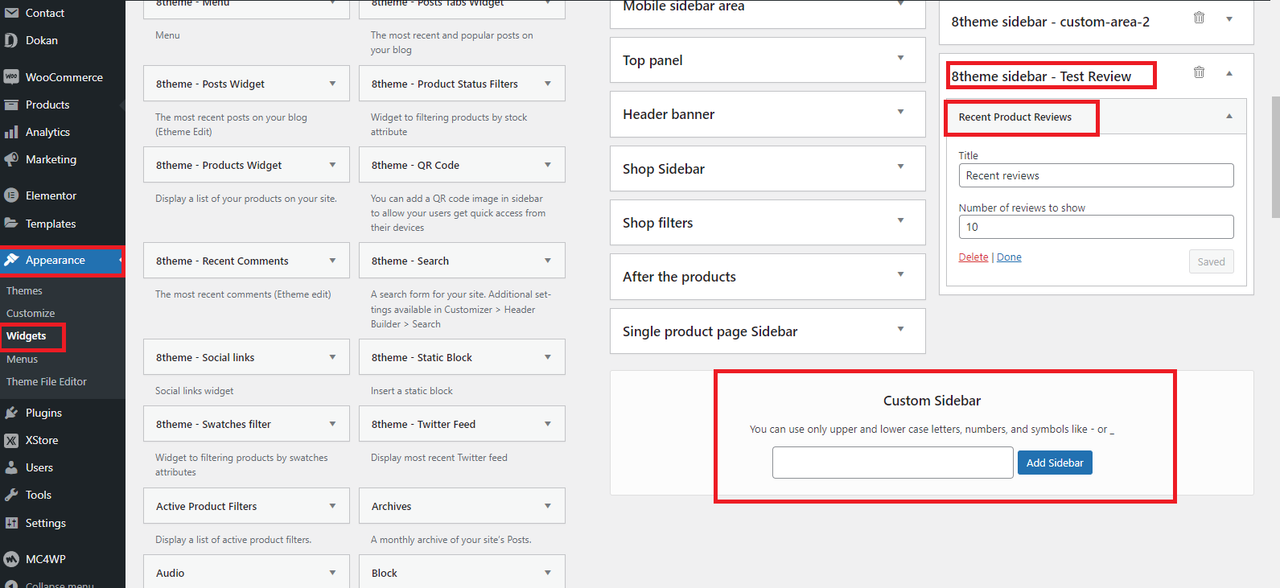Screen dimensions: 1280x588
Task: Open the Themes submenu
Action: tap(24, 291)
